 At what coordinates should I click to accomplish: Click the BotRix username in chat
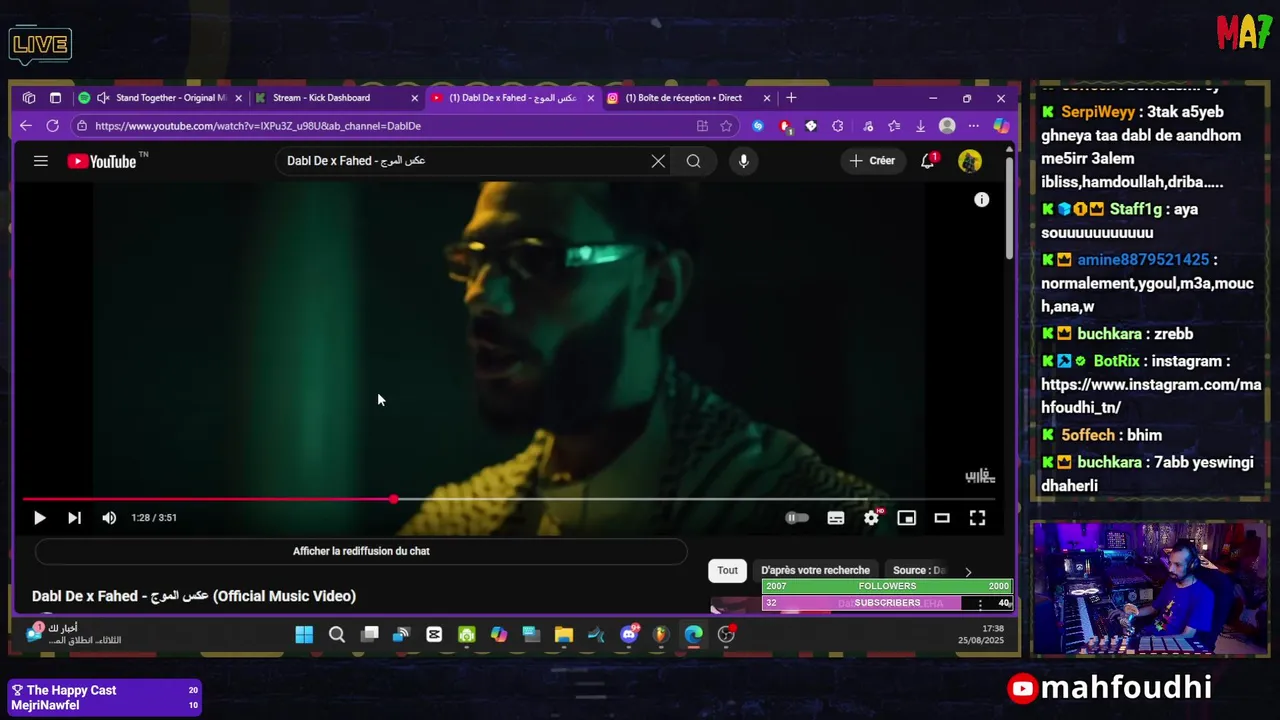click(1116, 361)
